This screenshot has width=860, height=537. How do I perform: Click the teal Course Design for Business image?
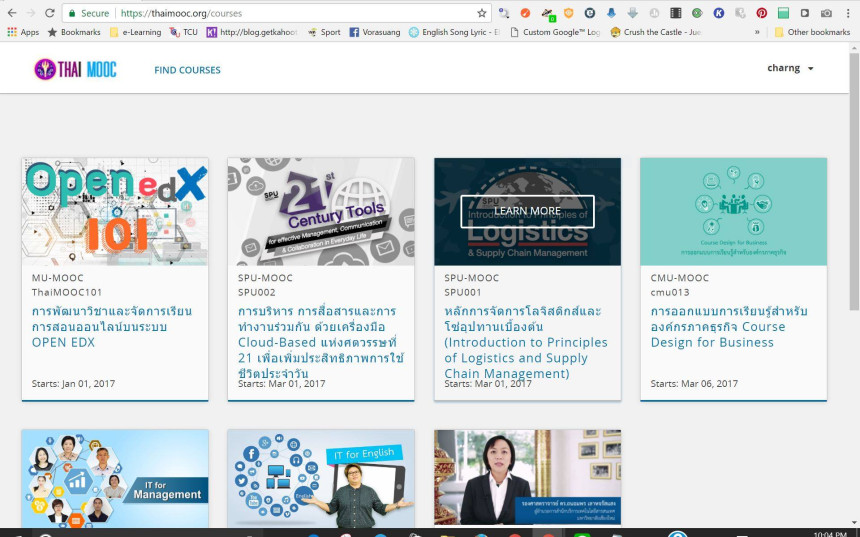tap(733, 212)
